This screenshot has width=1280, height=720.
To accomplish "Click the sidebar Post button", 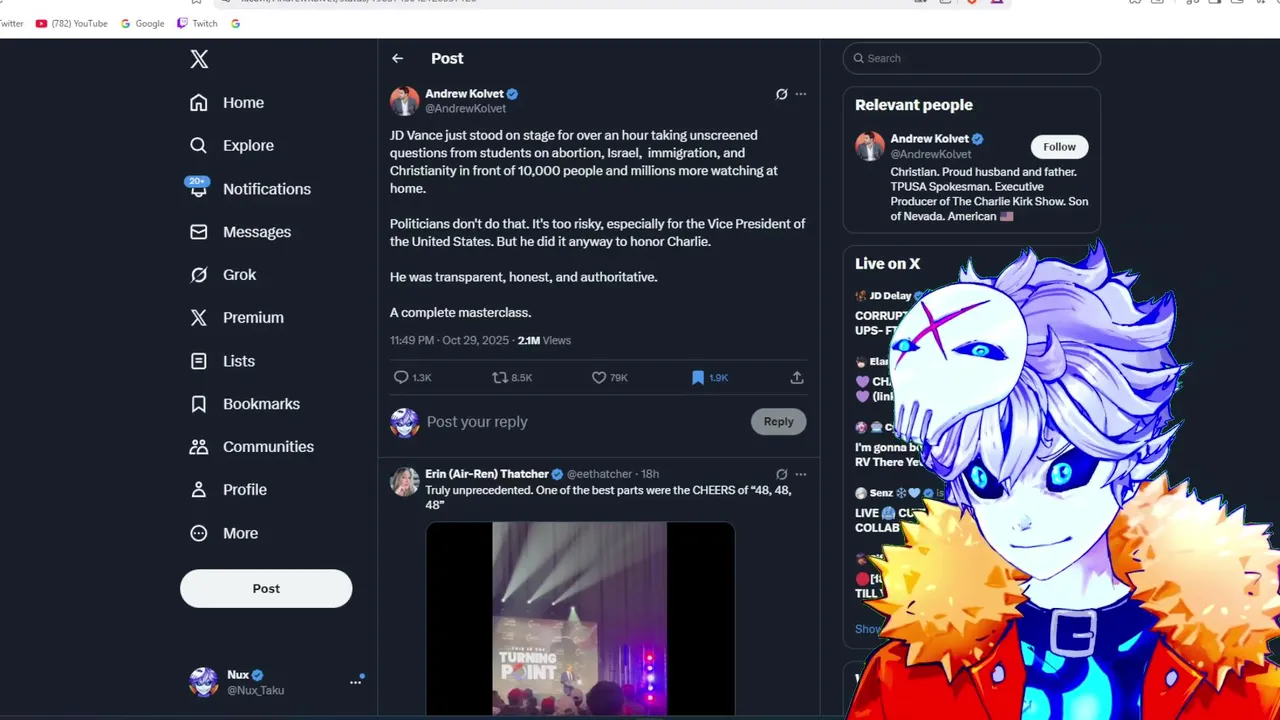I will pos(266,588).
